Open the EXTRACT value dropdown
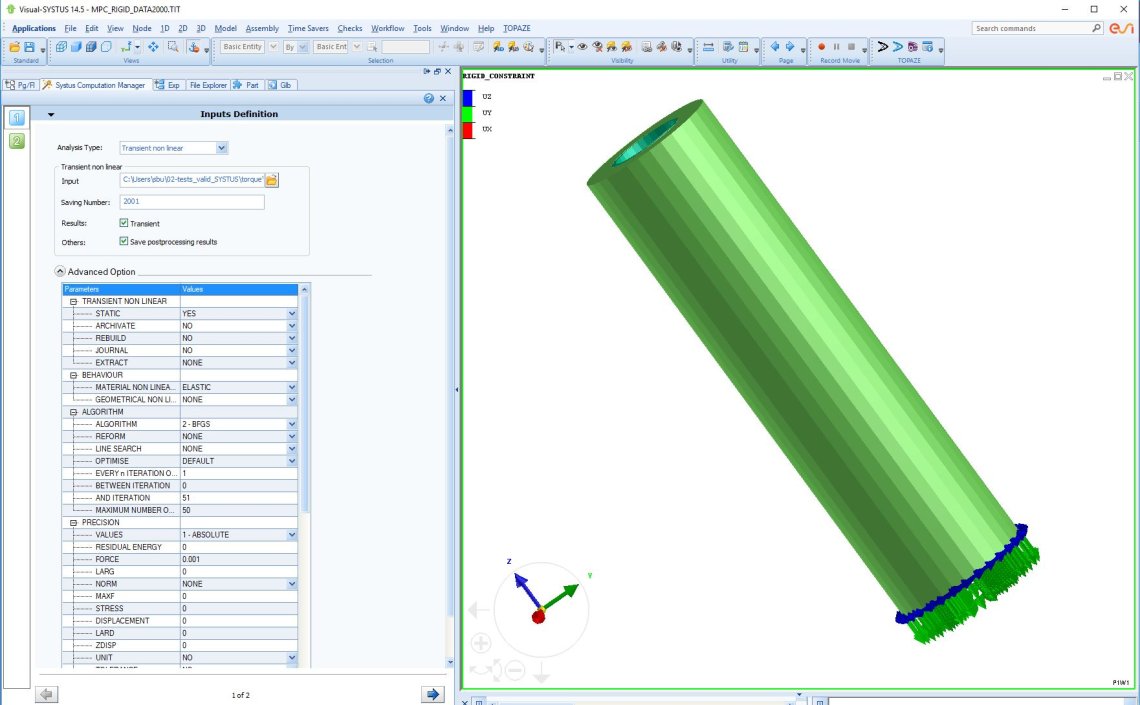This screenshot has height=705, width=1140. (292, 363)
